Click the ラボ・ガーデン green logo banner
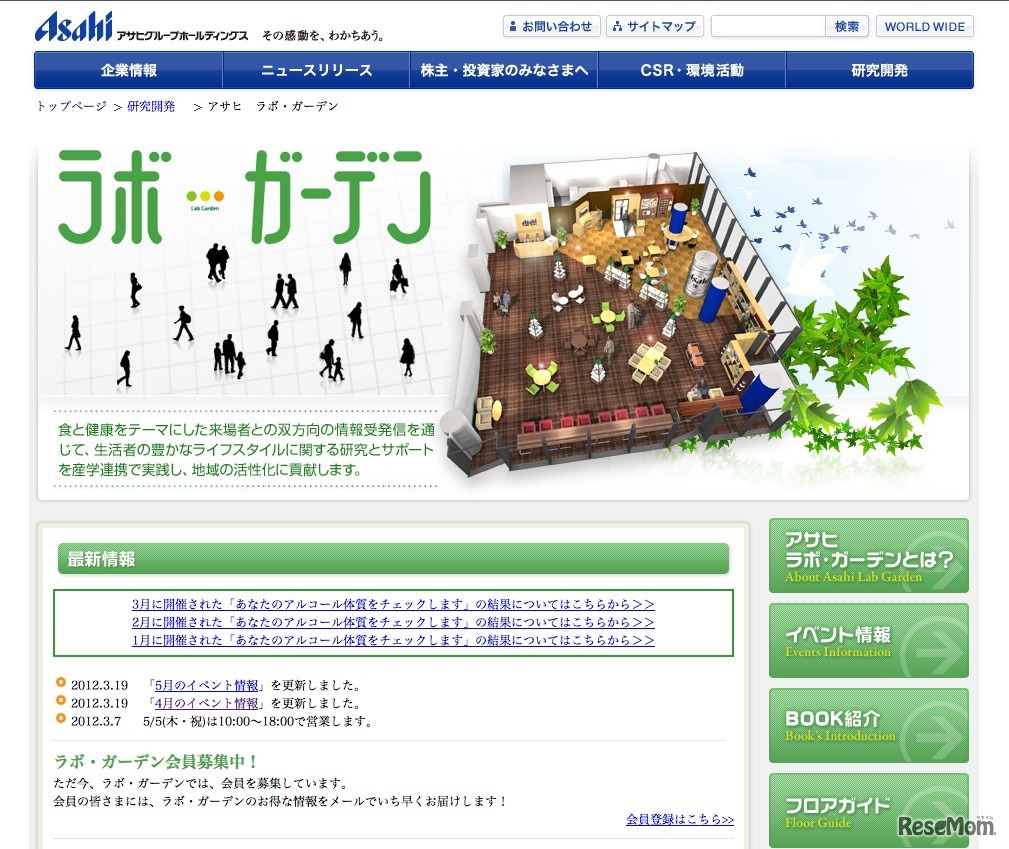1009x849 pixels. tap(245, 197)
